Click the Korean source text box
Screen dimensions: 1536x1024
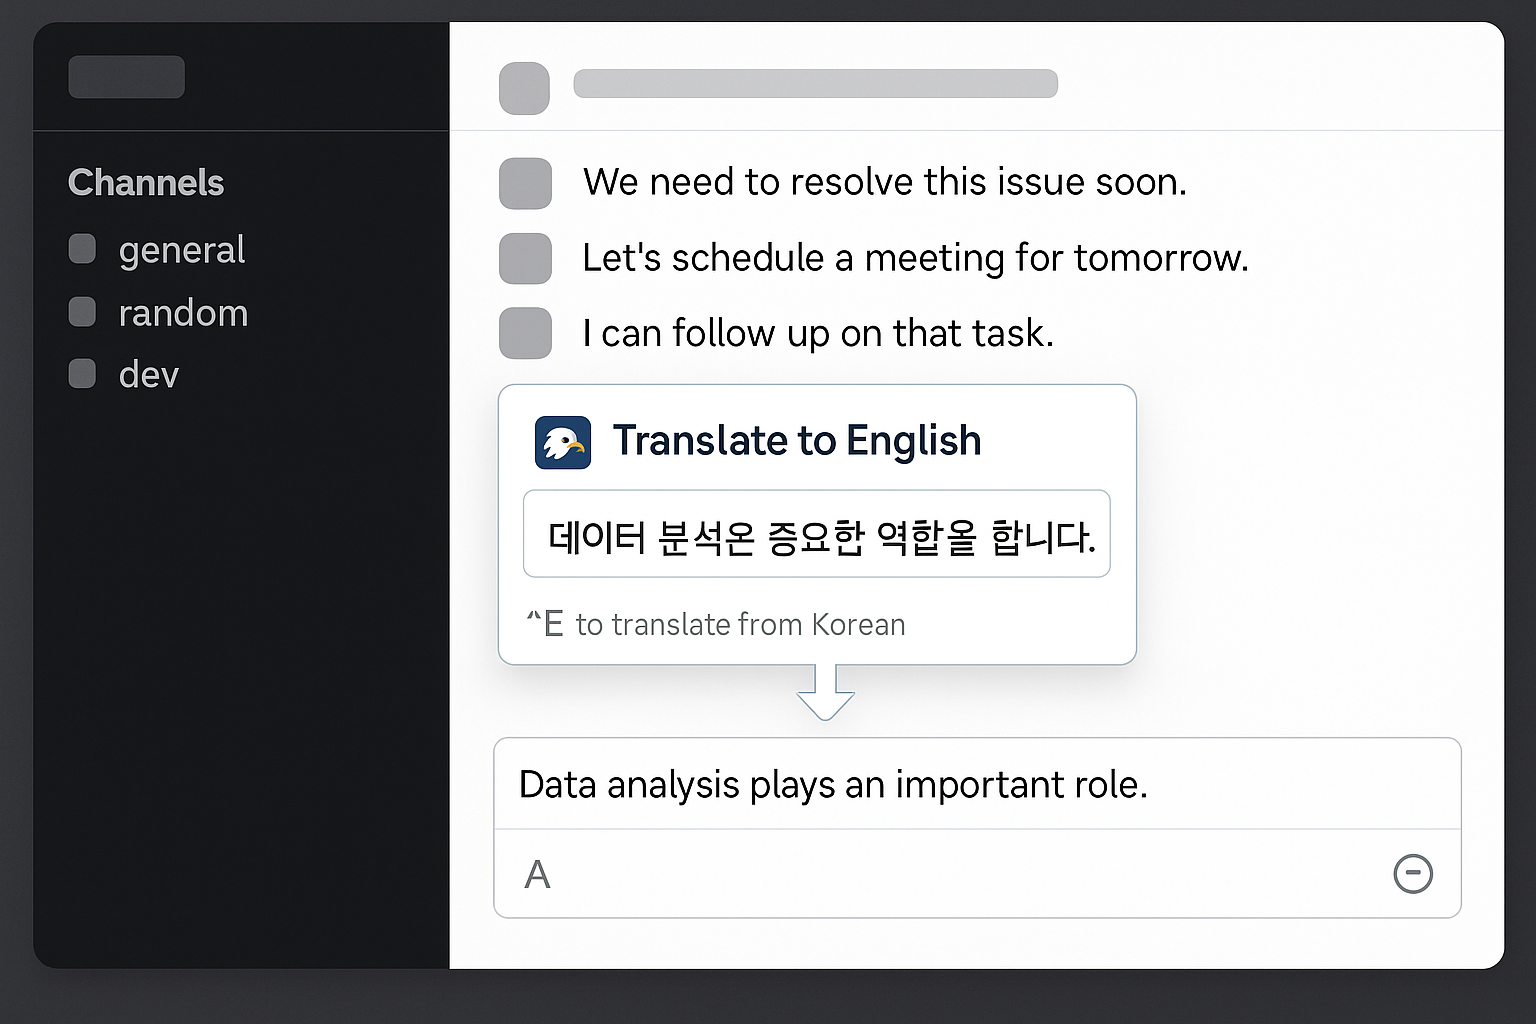[x=816, y=534]
